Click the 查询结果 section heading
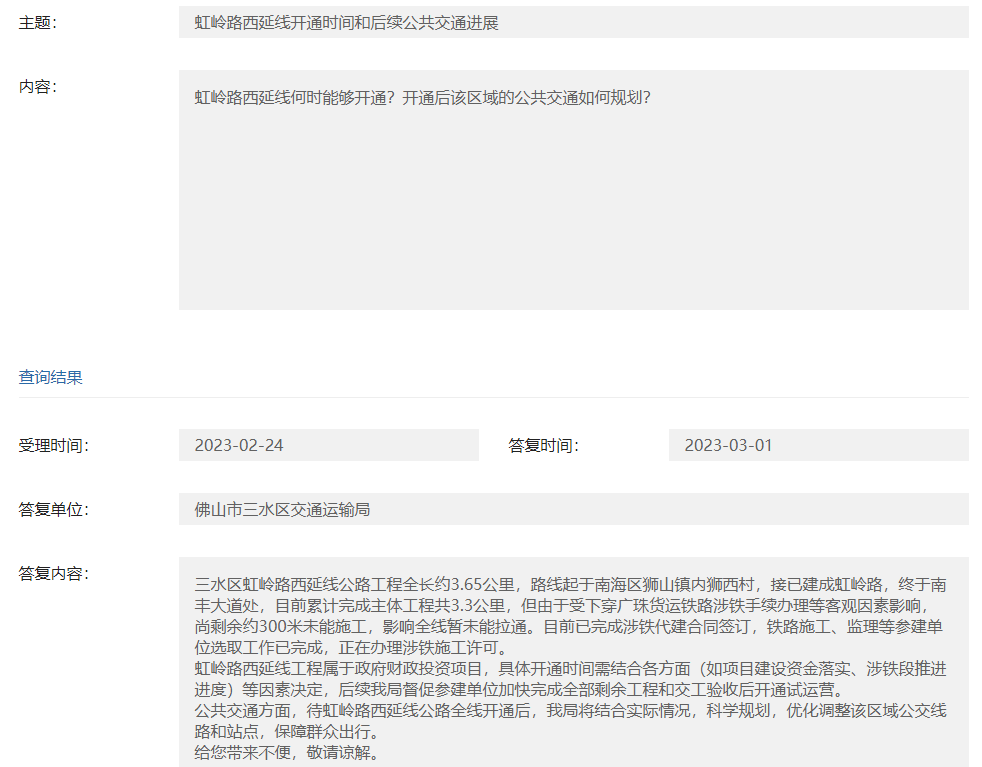Screen dimensions: 982x767 (51, 377)
